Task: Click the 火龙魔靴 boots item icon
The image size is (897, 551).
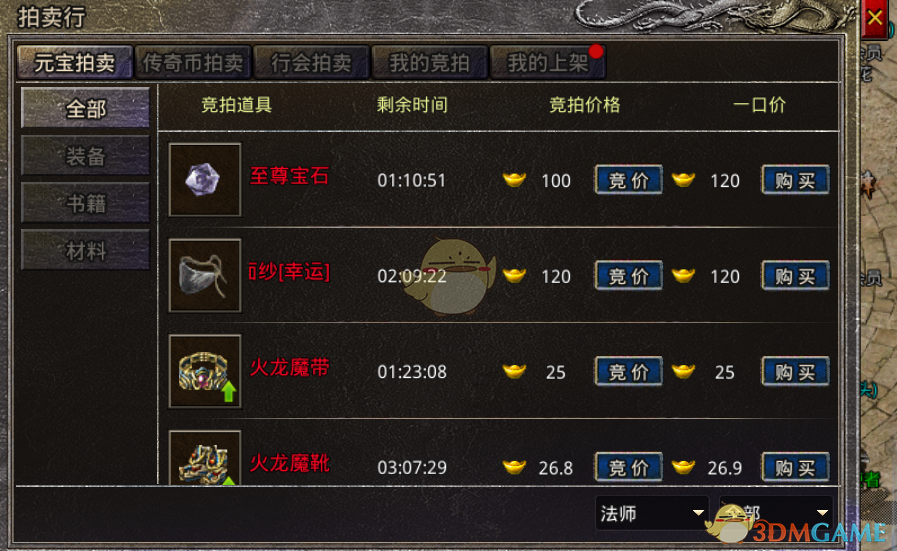Action: (205, 458)
